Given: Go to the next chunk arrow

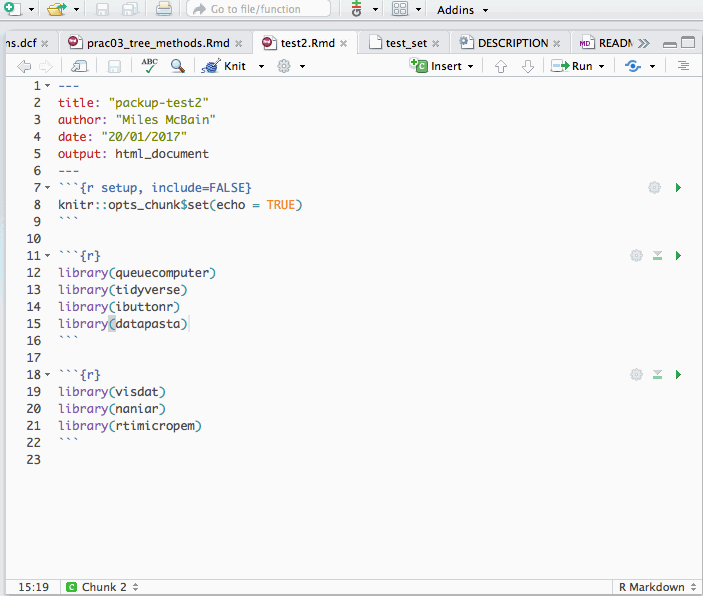Looking at the screenshot, I should [x=528, y=66].
